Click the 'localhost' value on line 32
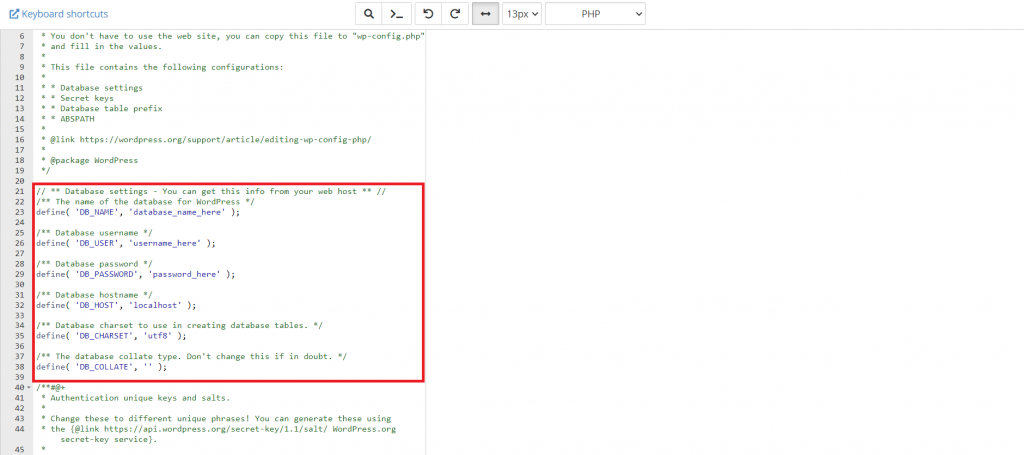The height and width of the screenshot is (455, 1024). 157,305
